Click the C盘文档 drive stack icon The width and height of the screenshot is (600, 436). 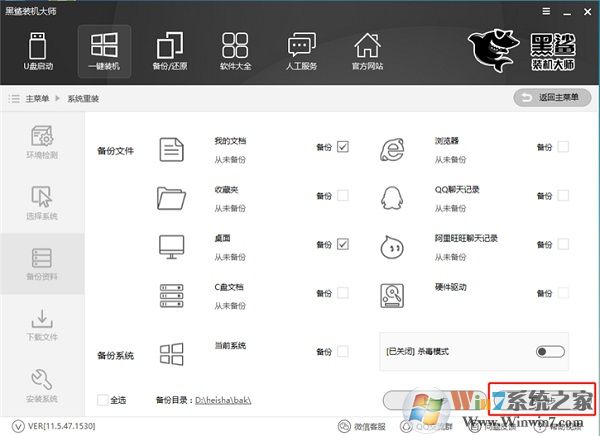[x=171, y=296]
